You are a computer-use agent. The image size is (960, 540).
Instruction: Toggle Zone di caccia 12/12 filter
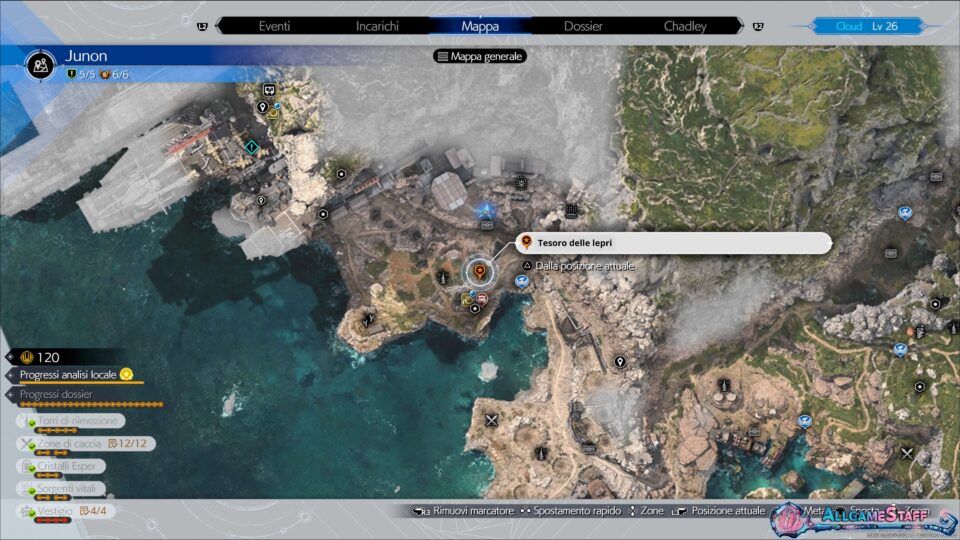click(86, 444)
